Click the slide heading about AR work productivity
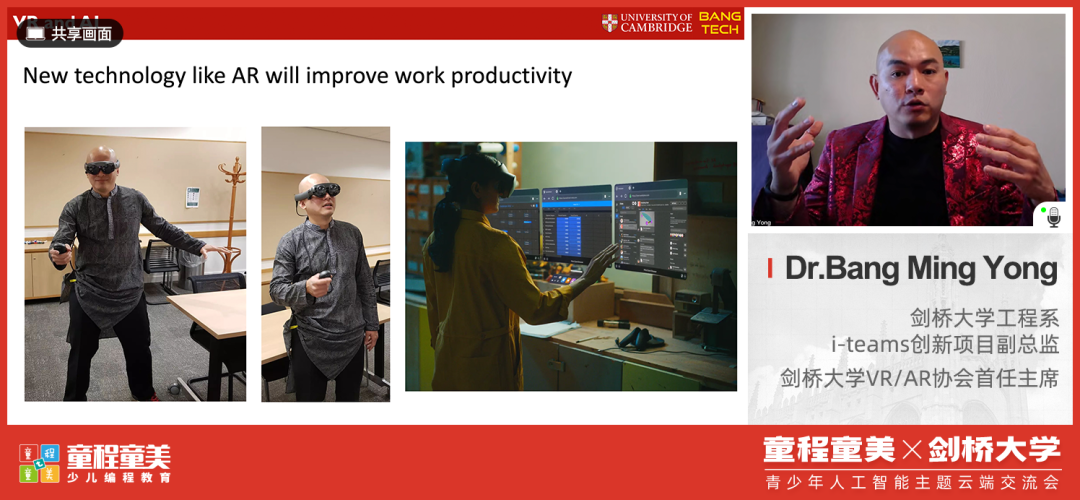1080x500 pixels. pyautogui.click(x=297, y=76)
